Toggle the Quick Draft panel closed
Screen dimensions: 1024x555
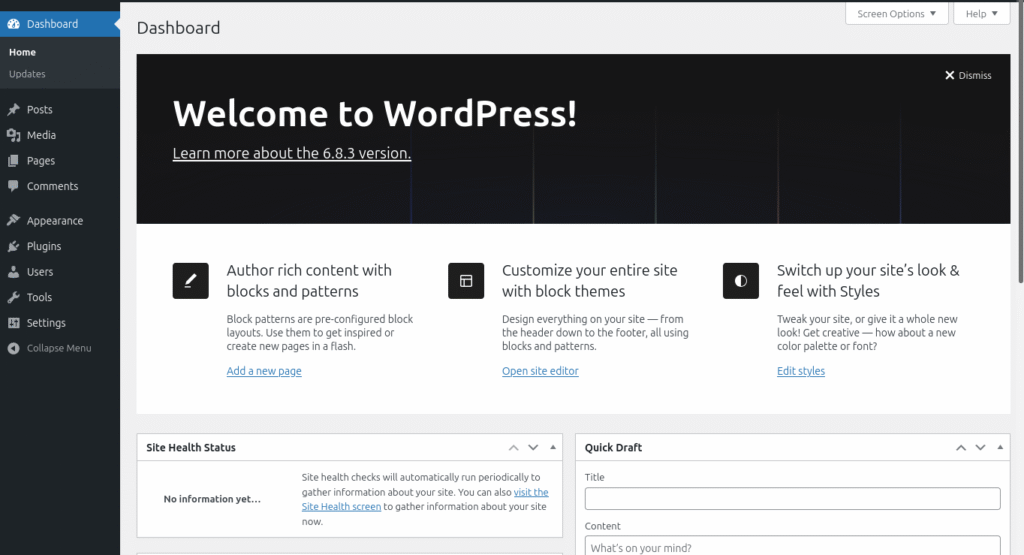click(1001, 448)
